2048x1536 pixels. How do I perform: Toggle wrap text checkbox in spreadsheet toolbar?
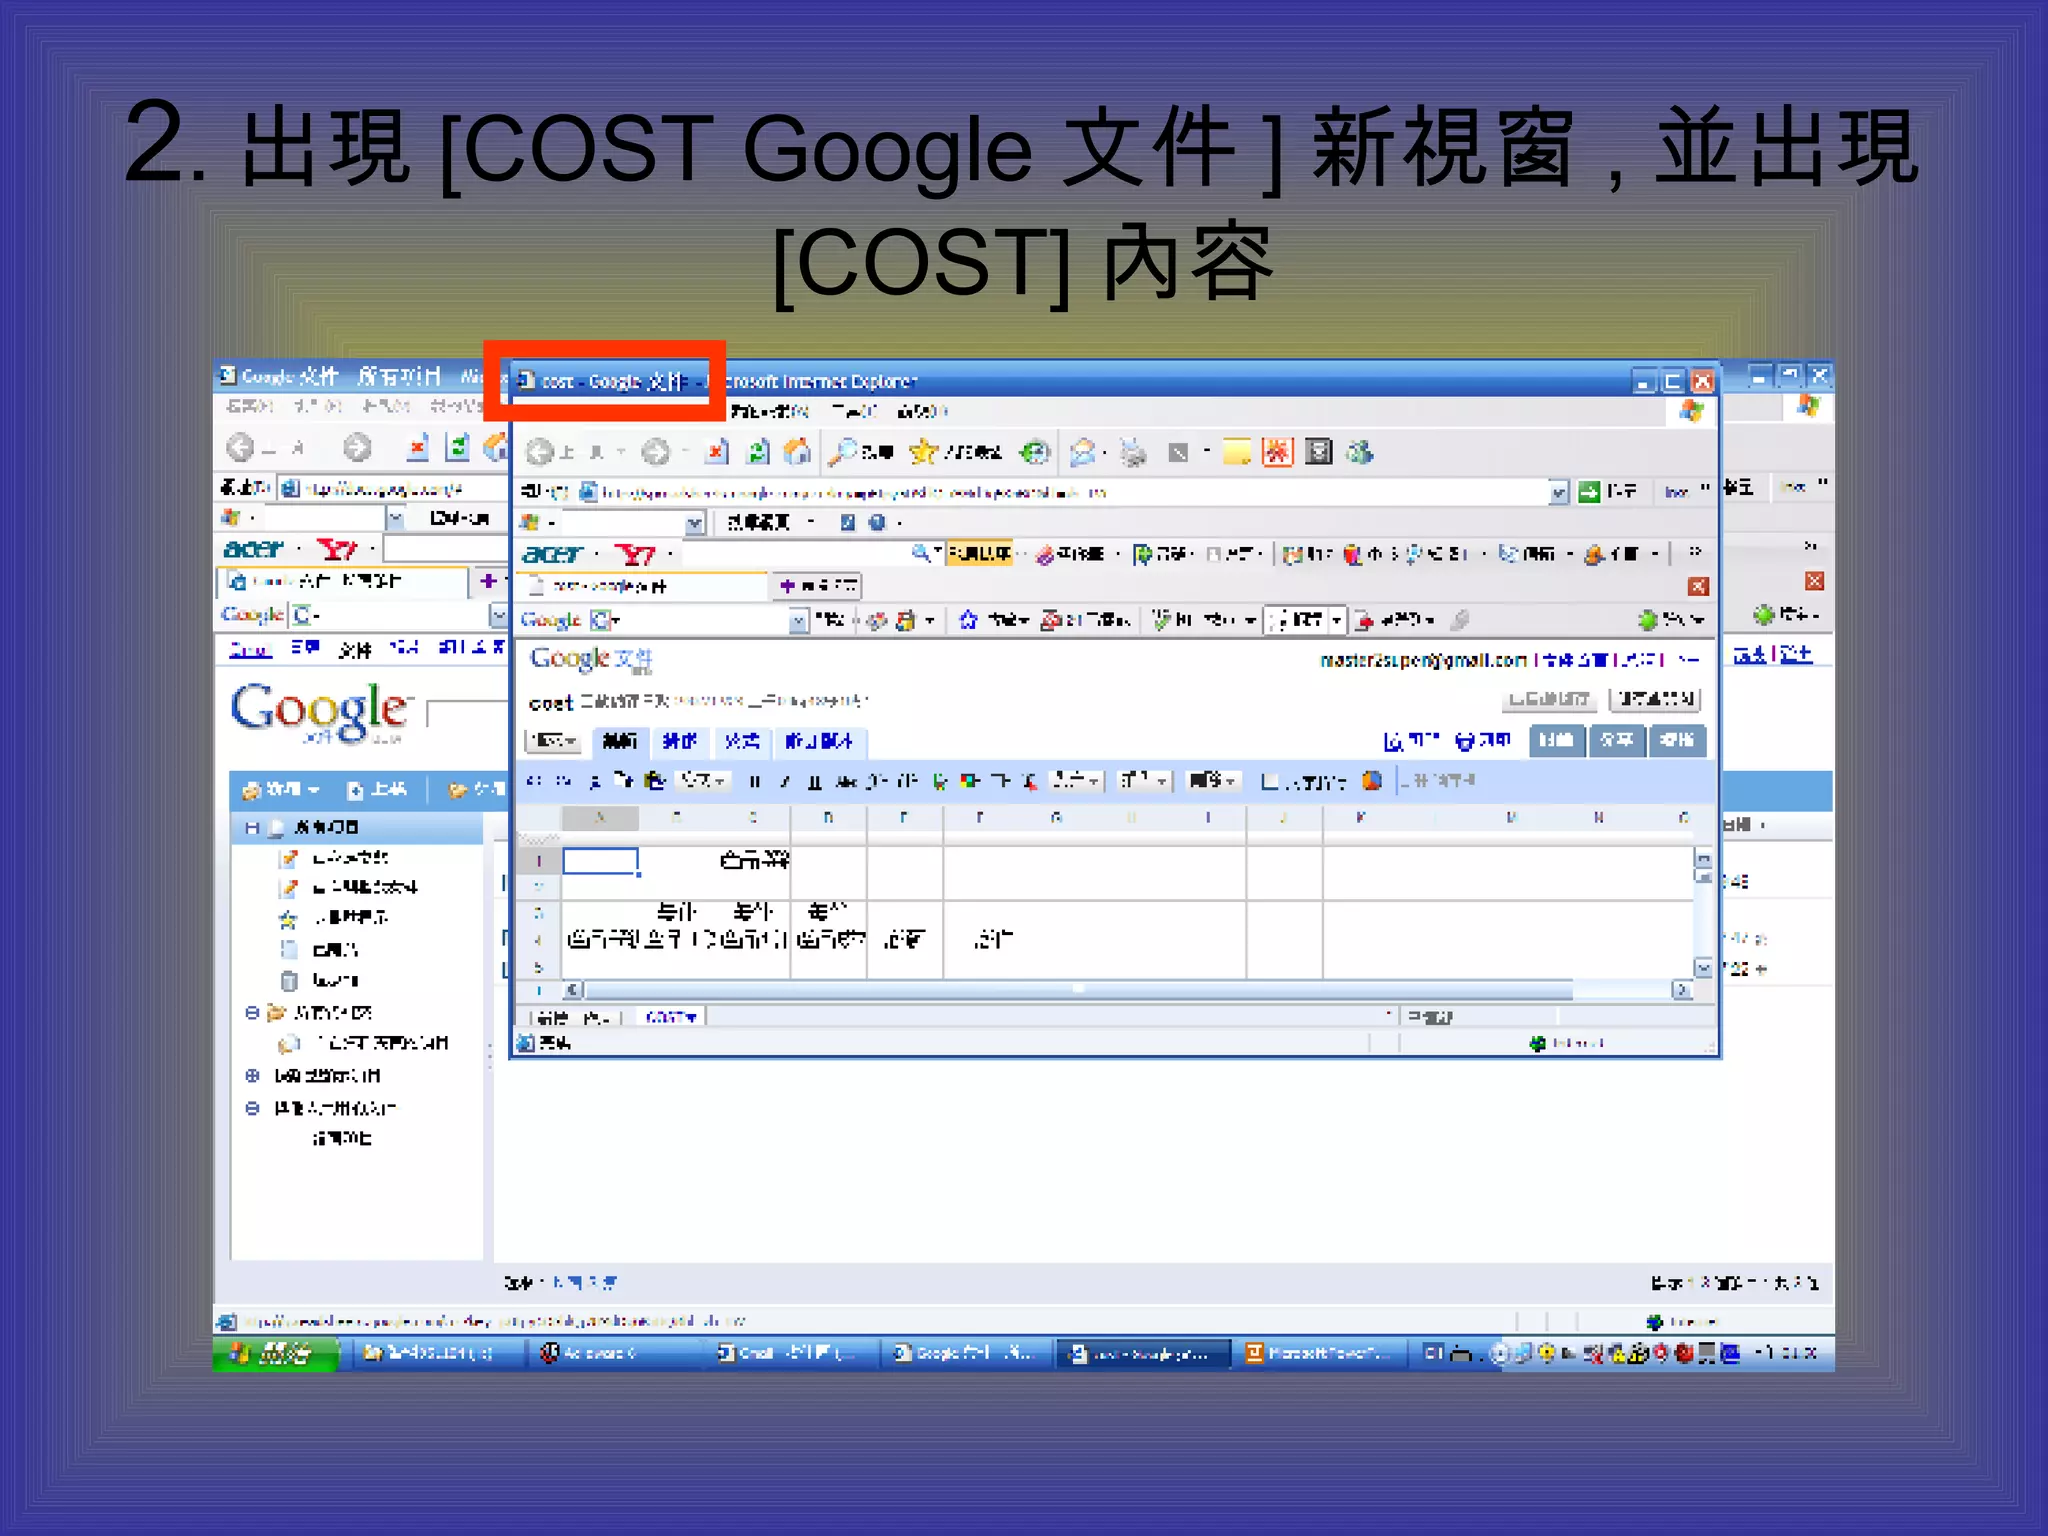(x=1270, y=782)
